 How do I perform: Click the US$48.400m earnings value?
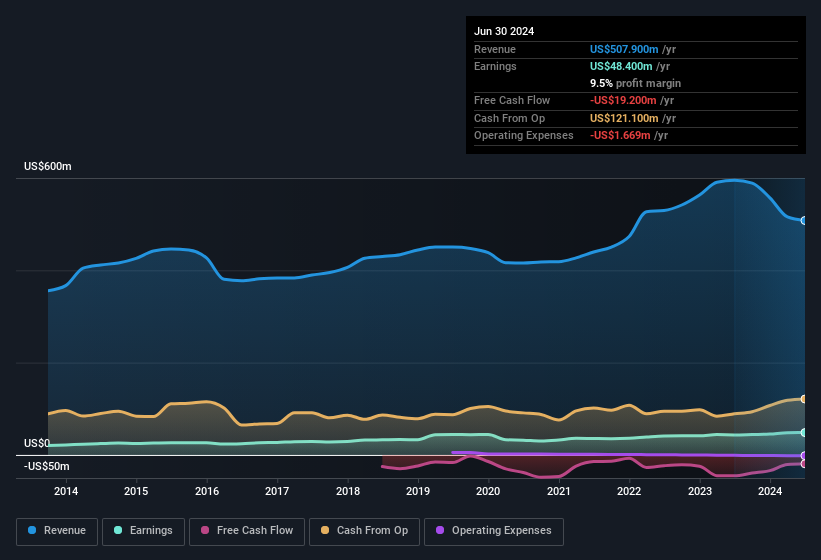point(621,66)
